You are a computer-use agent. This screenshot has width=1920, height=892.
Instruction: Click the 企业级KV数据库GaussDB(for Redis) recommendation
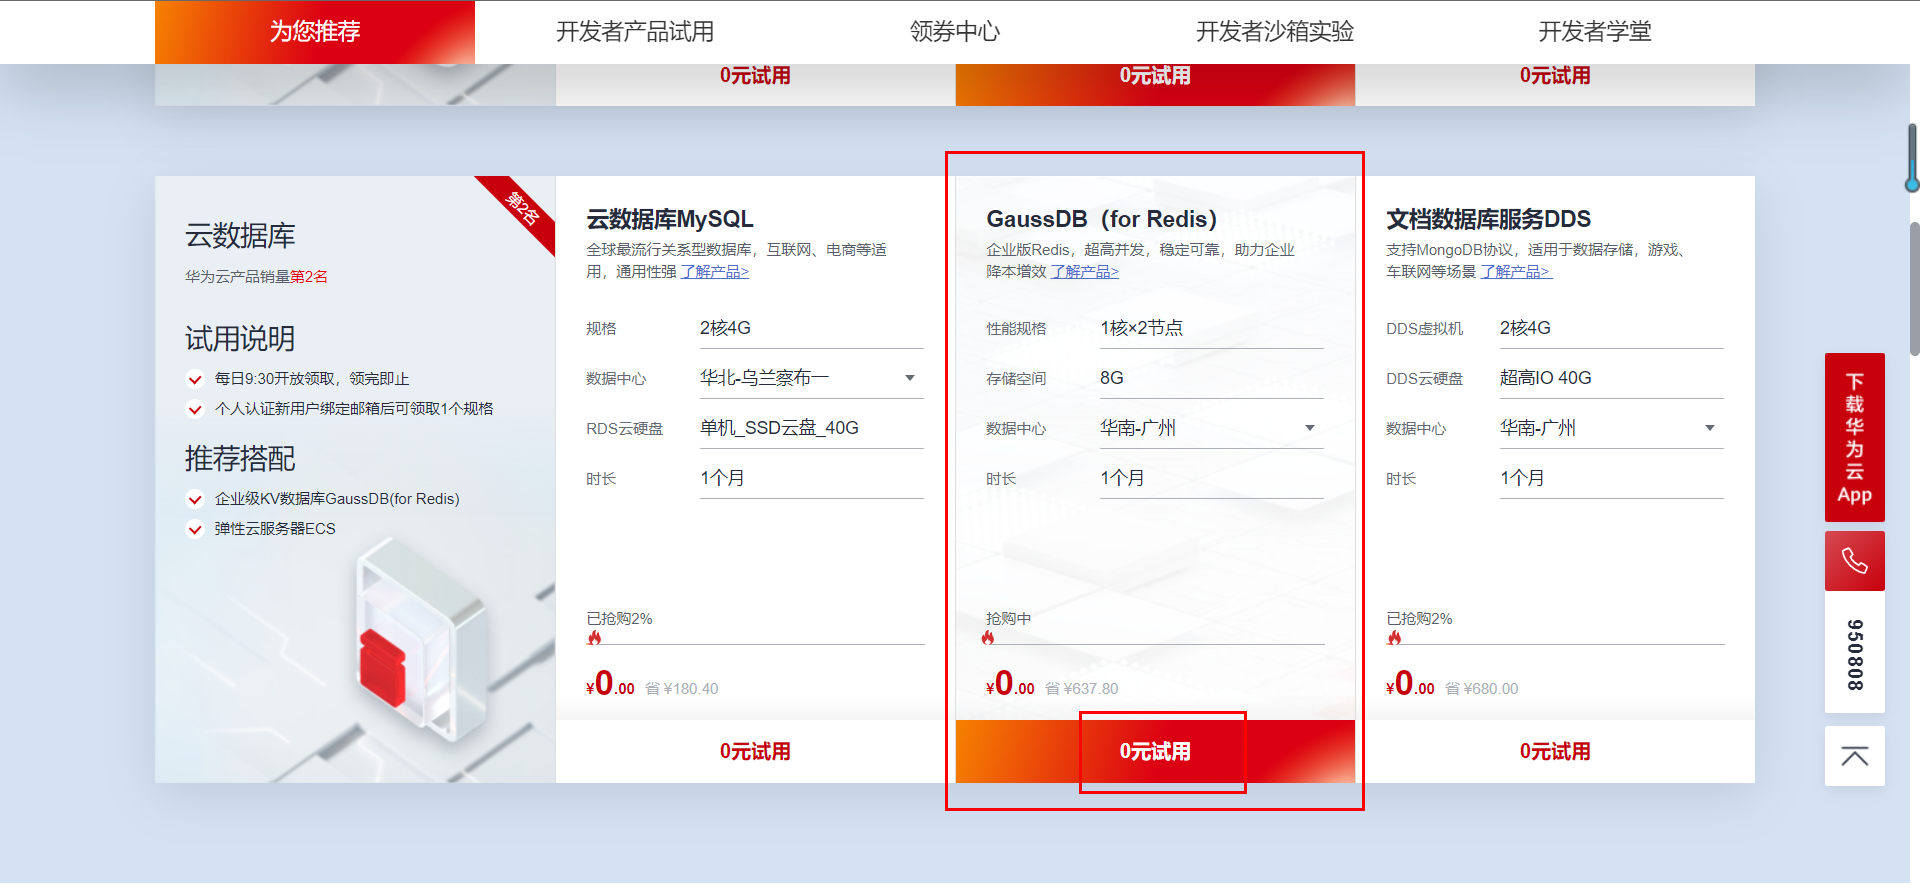pos(337,499)
